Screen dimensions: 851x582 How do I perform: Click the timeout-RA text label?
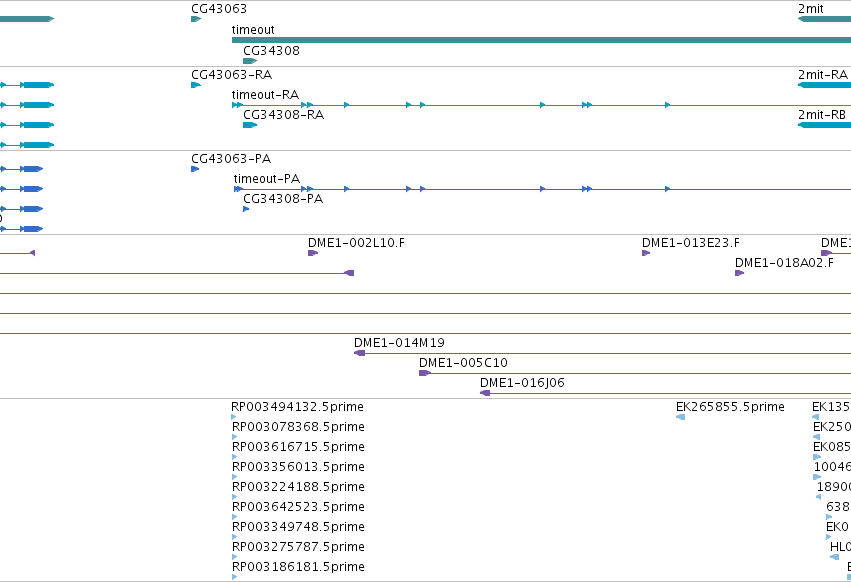265,95
